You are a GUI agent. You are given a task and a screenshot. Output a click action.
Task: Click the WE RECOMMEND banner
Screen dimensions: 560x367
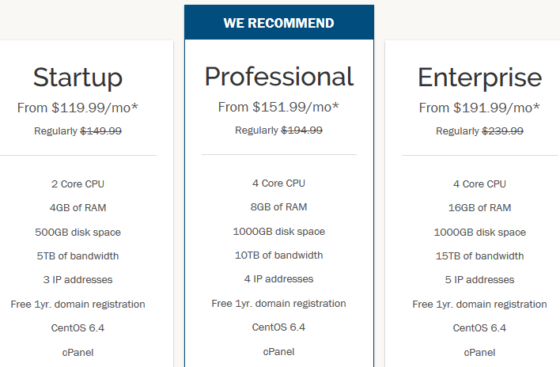tap(279, 22)
